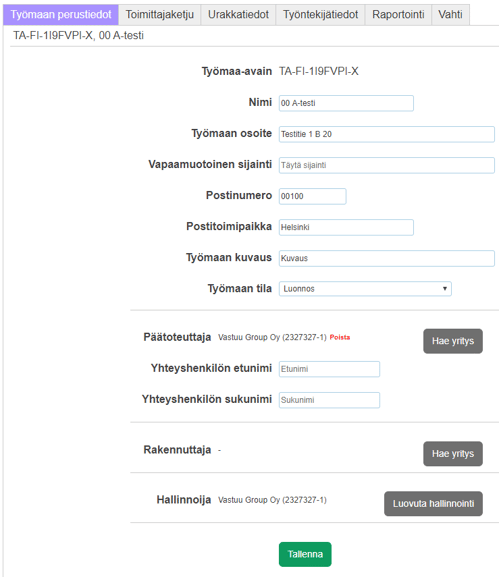
Task: Expand the Työmaan tila dropdown
Action: pyautogui.click(x=365, y=289)
